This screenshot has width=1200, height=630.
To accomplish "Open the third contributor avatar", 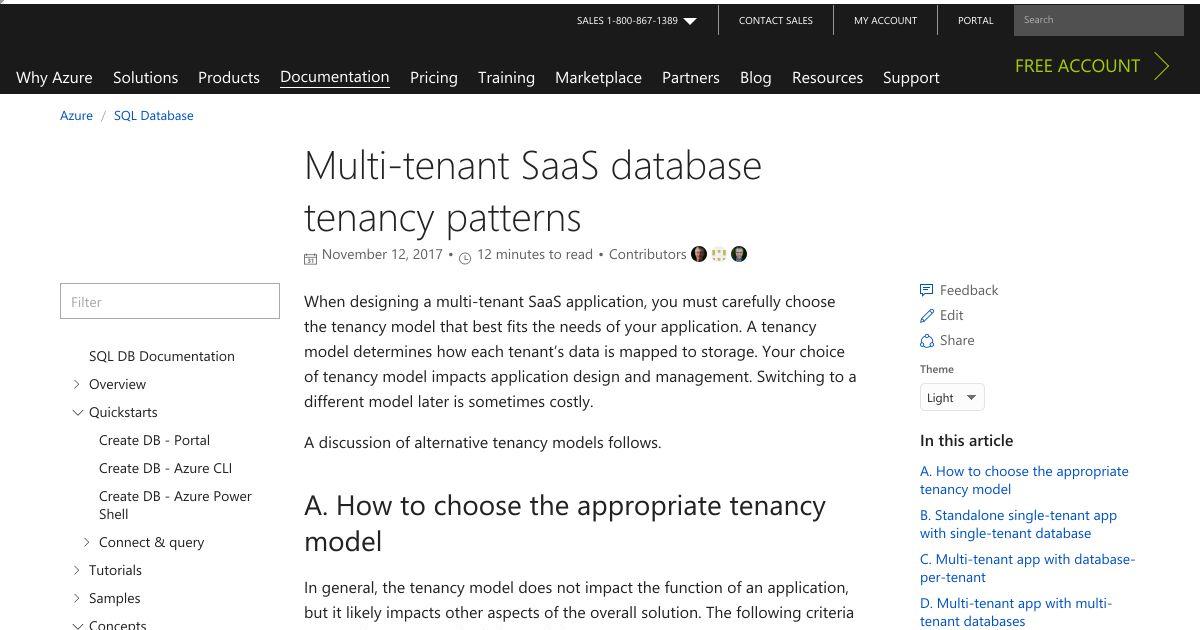I will (x=739, y=254).
